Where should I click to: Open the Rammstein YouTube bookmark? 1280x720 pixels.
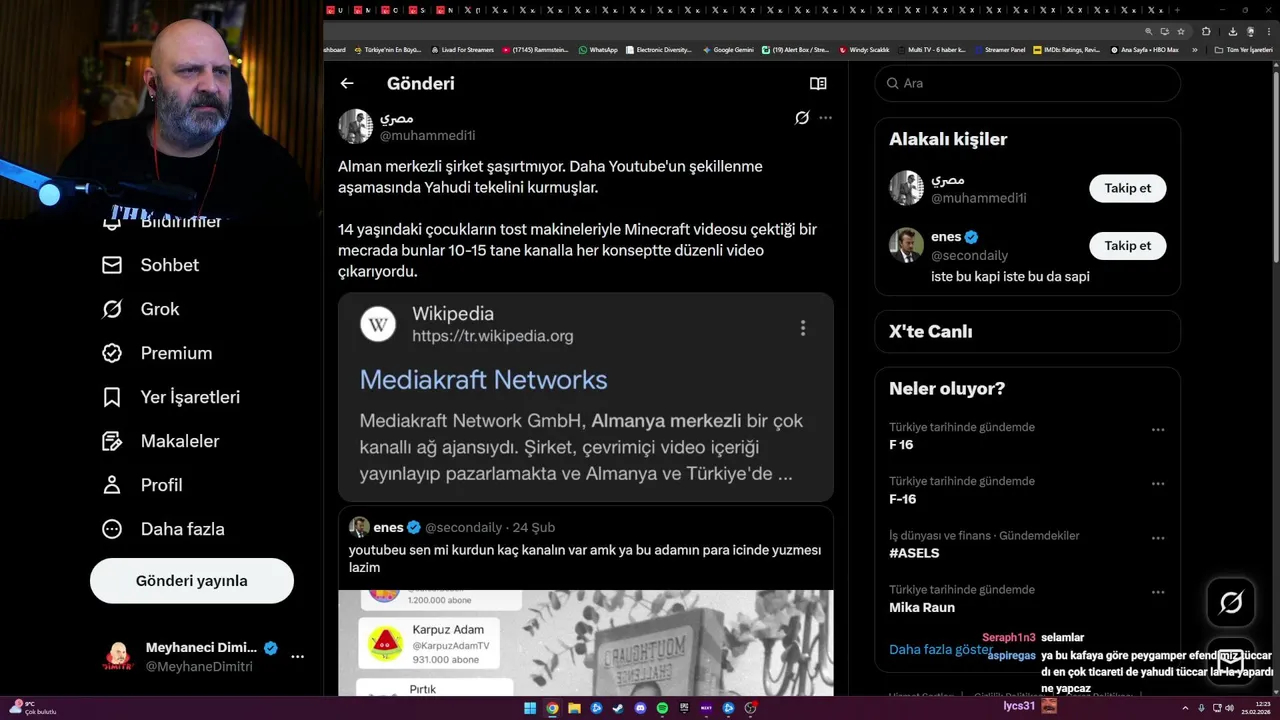[x=535, y=49]
